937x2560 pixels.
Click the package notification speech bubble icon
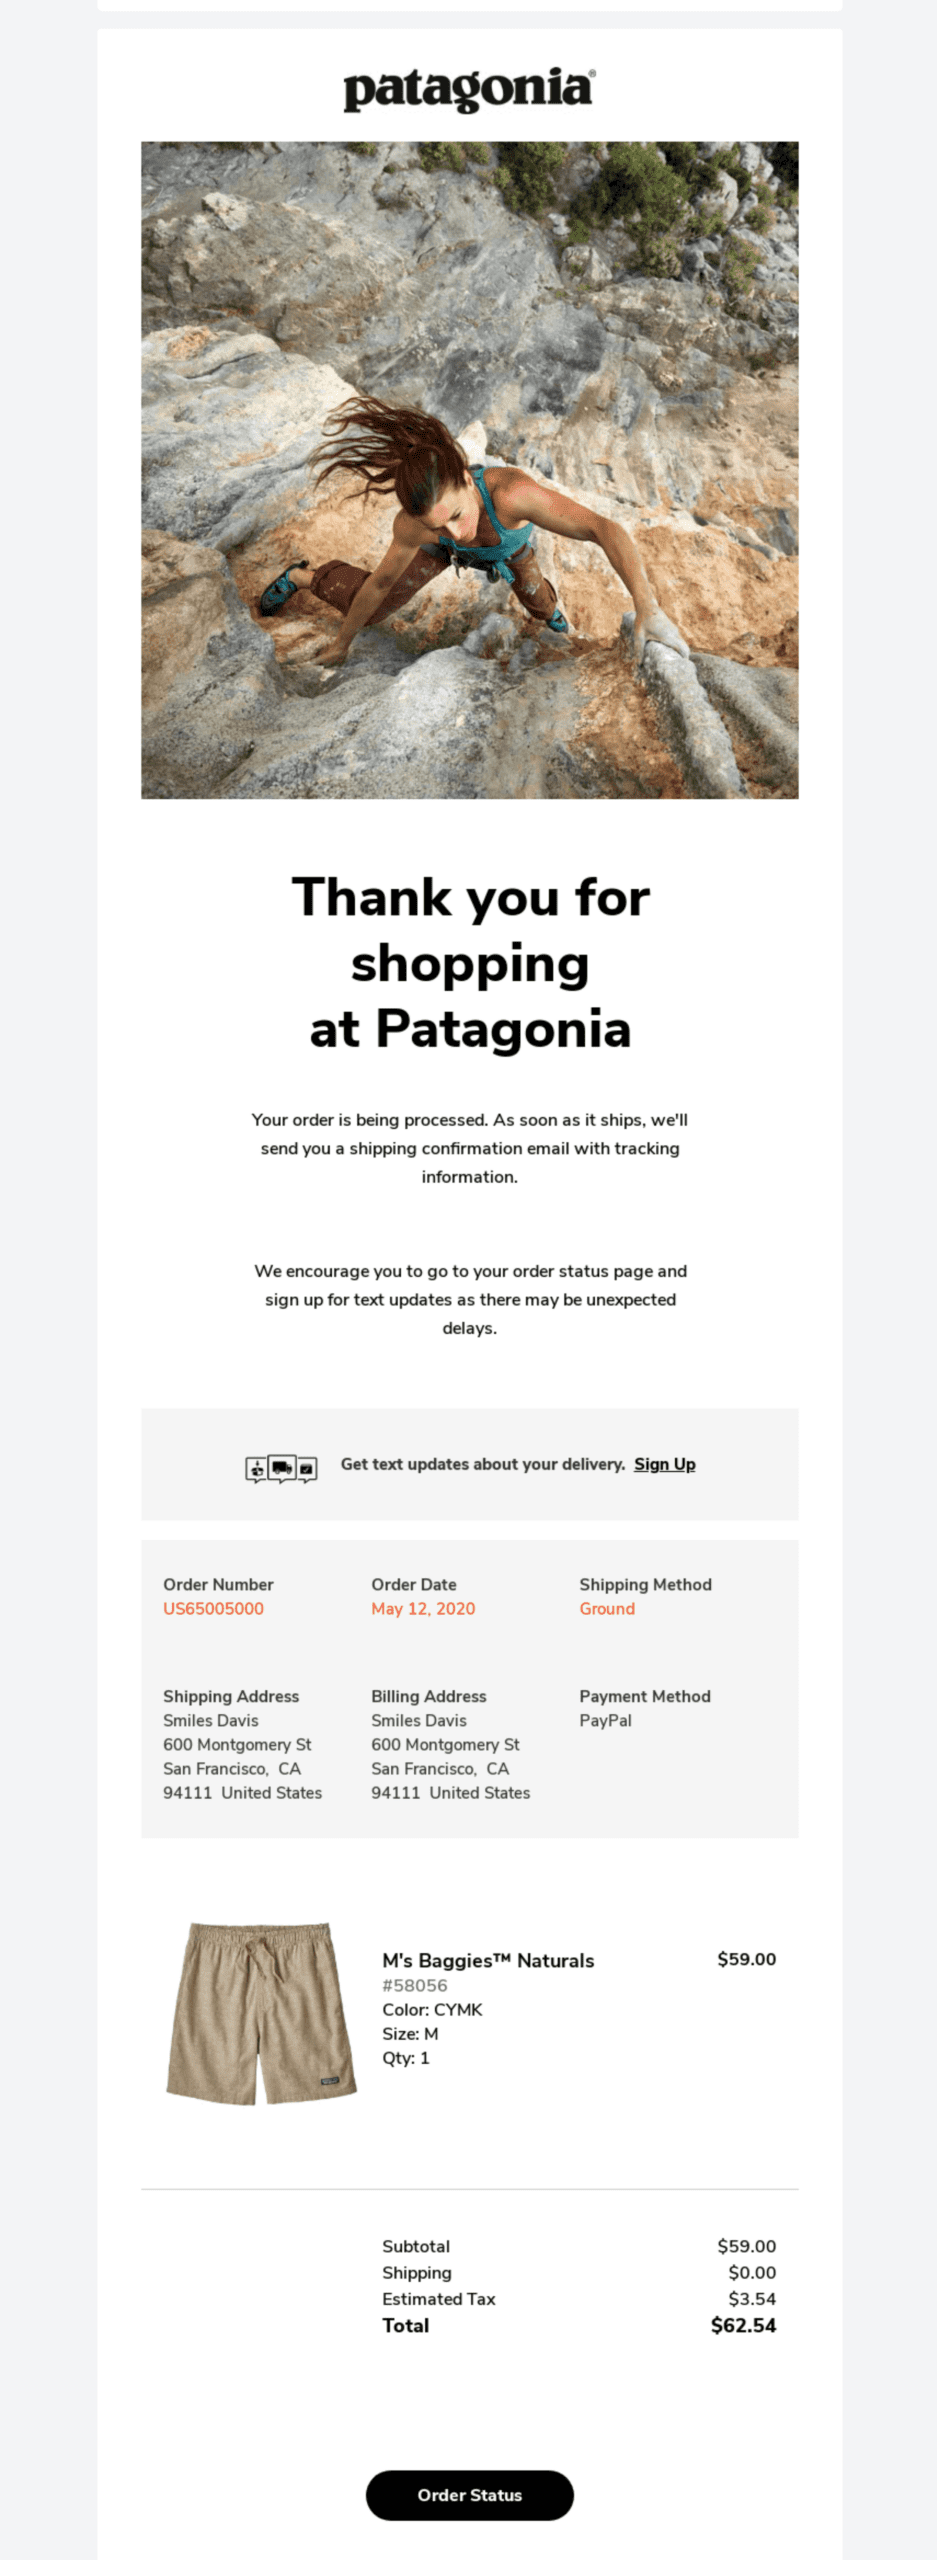click(255, 1468)
